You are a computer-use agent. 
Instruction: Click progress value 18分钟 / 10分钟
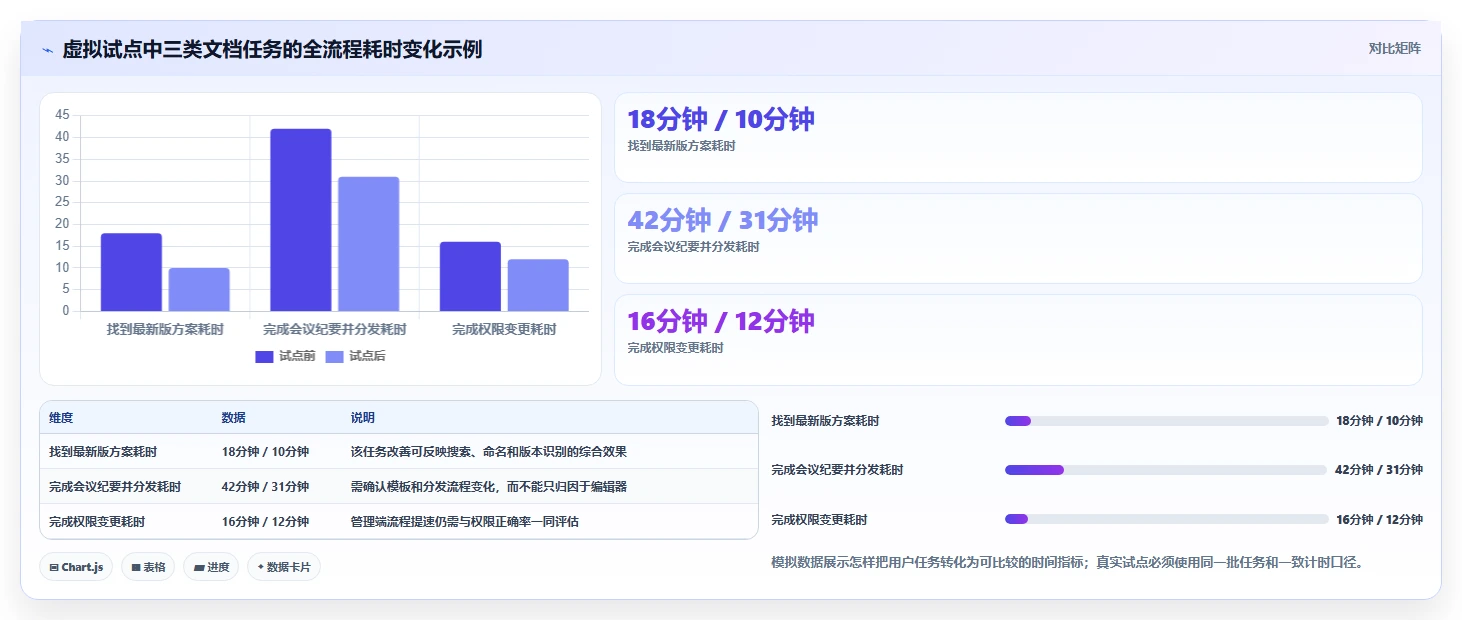1379,421
